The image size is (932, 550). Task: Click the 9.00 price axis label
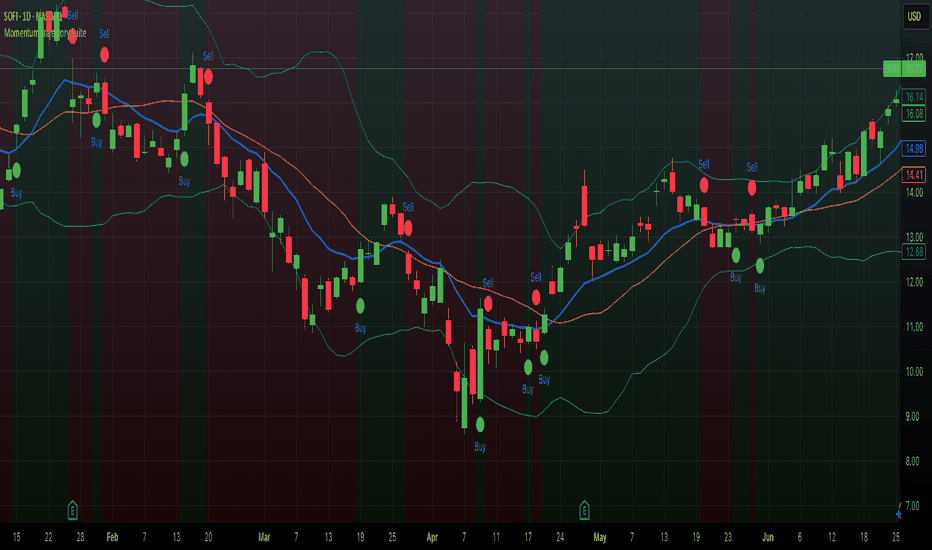(x=914, y=416)
